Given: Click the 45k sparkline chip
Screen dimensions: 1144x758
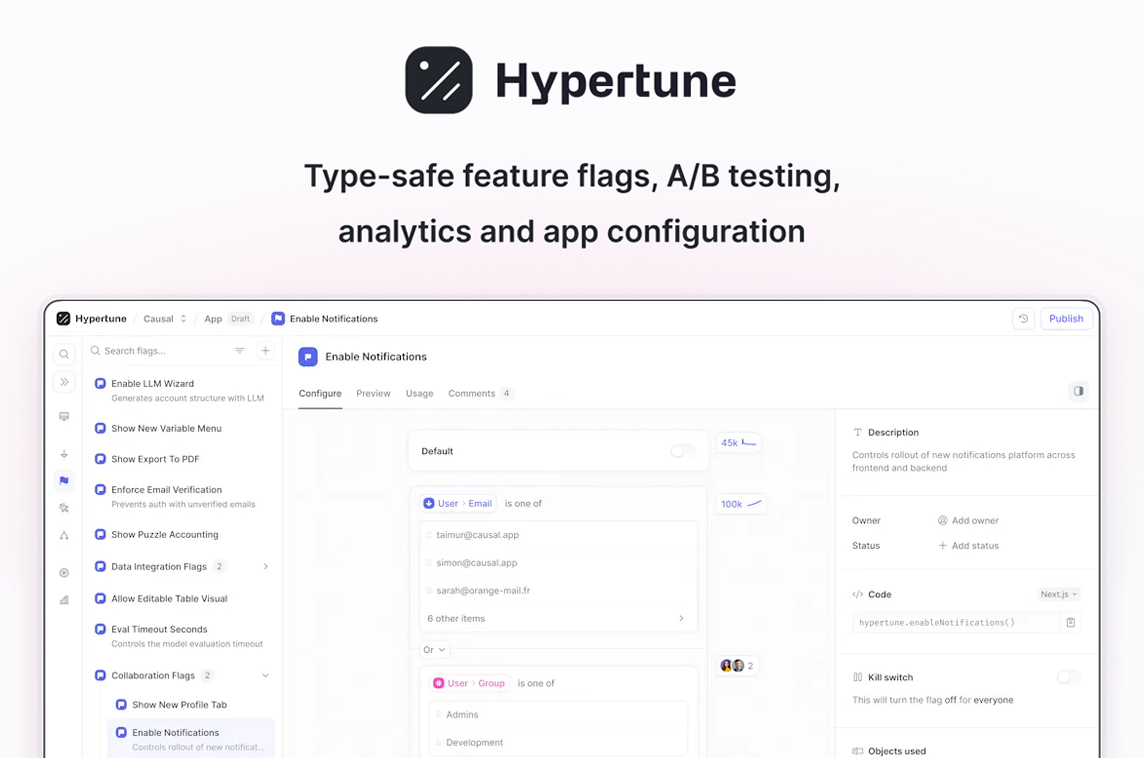Looking at the screenshot, I should point(738,443).
